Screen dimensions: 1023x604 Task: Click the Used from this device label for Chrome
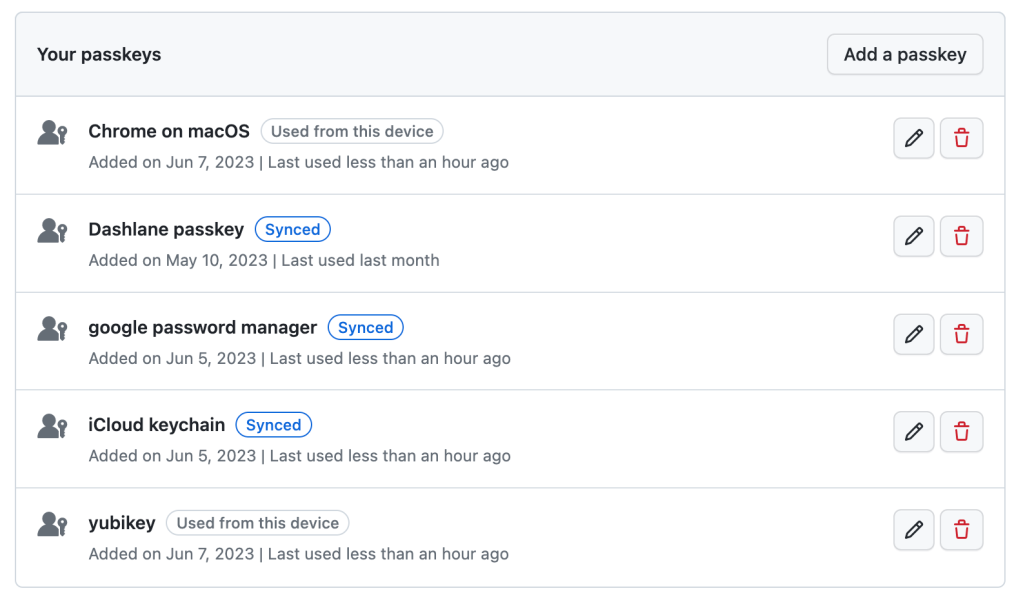coord(352,131)
